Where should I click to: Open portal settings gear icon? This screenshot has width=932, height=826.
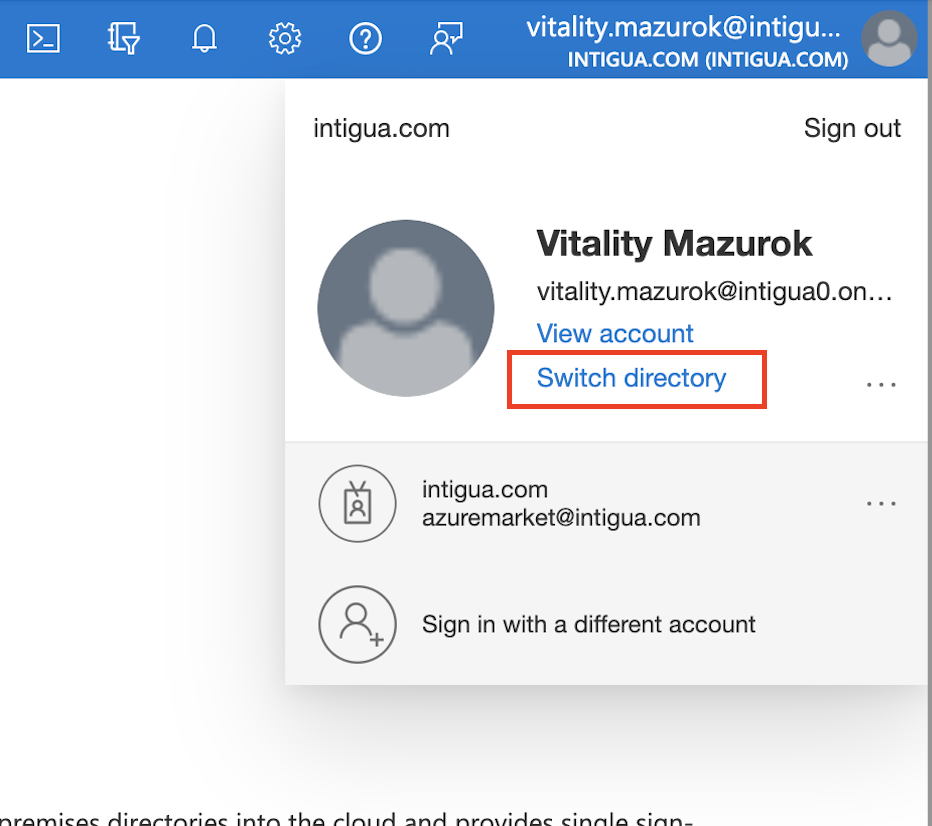click(x=285, y=39)
